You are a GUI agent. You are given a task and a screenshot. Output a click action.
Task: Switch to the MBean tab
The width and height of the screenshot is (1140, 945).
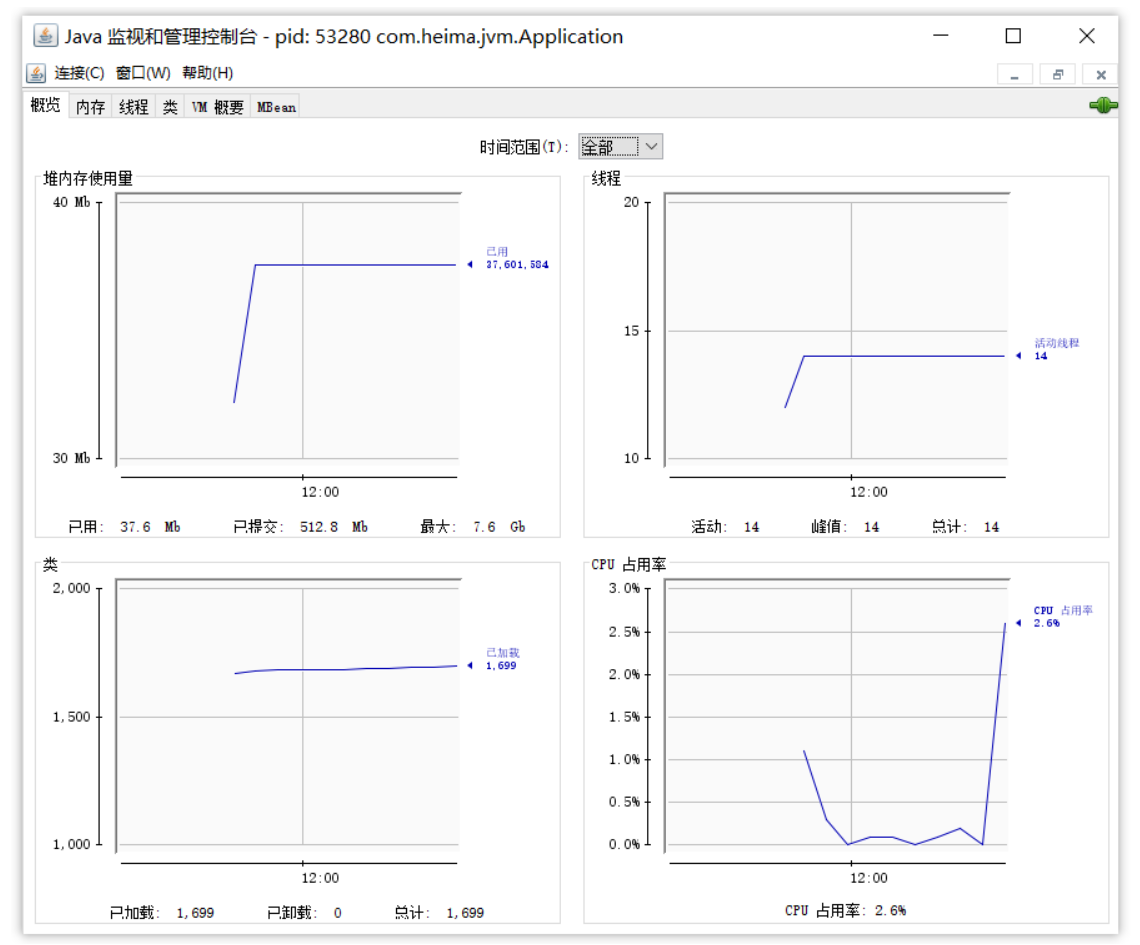[276, 107]
